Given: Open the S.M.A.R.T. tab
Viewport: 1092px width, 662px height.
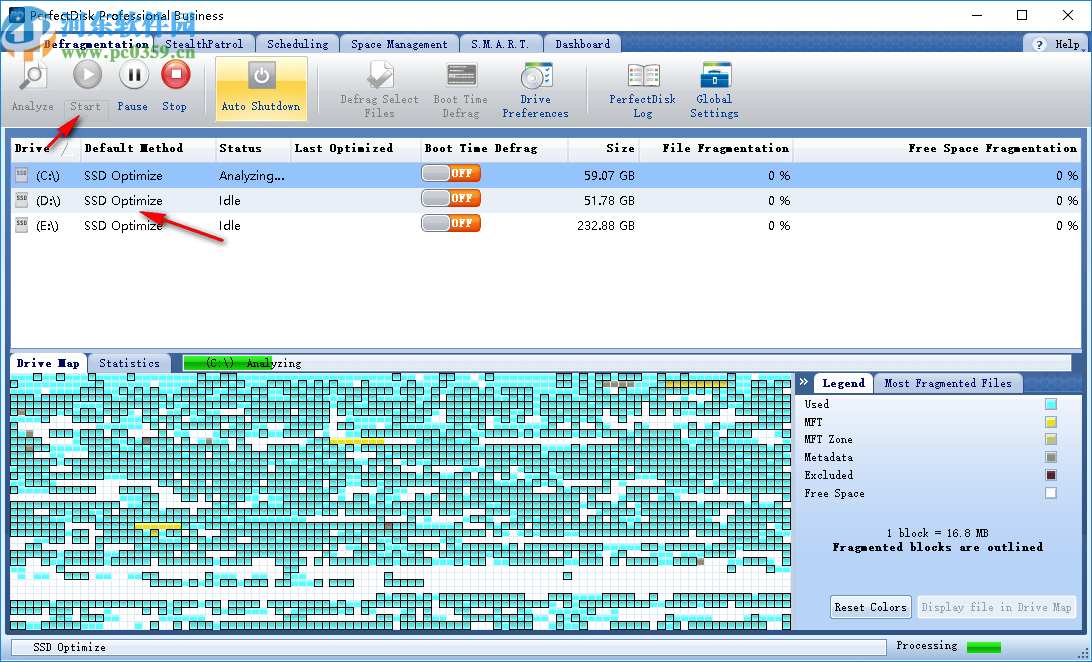Looking at the screenshot, I should point(499,43).
